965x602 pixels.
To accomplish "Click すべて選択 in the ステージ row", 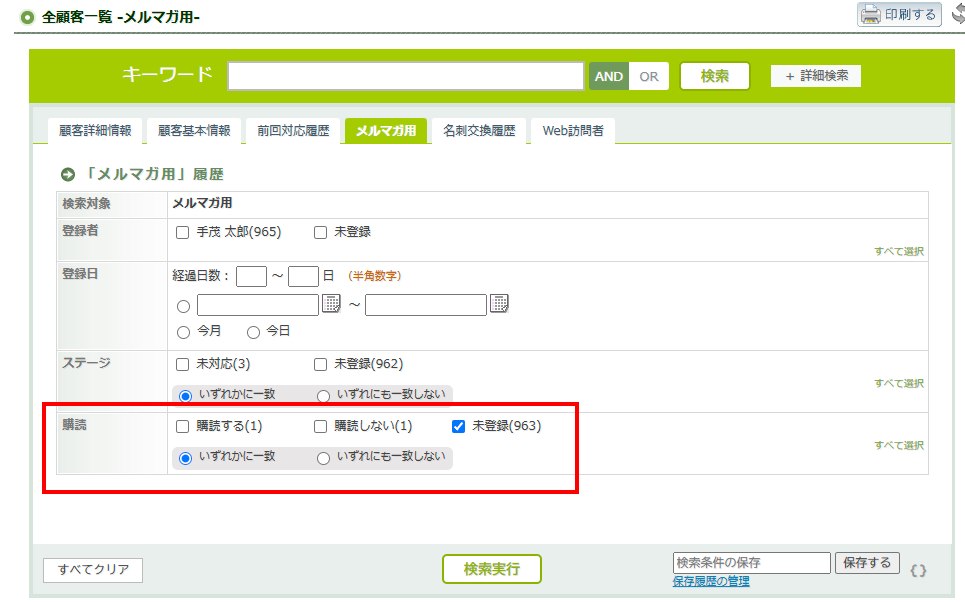I will (x=899, y=383).
